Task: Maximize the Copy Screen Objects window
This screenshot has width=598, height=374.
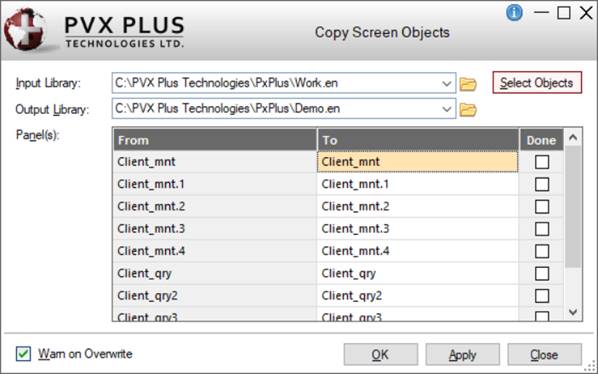Action: click(x=564, y=13)
